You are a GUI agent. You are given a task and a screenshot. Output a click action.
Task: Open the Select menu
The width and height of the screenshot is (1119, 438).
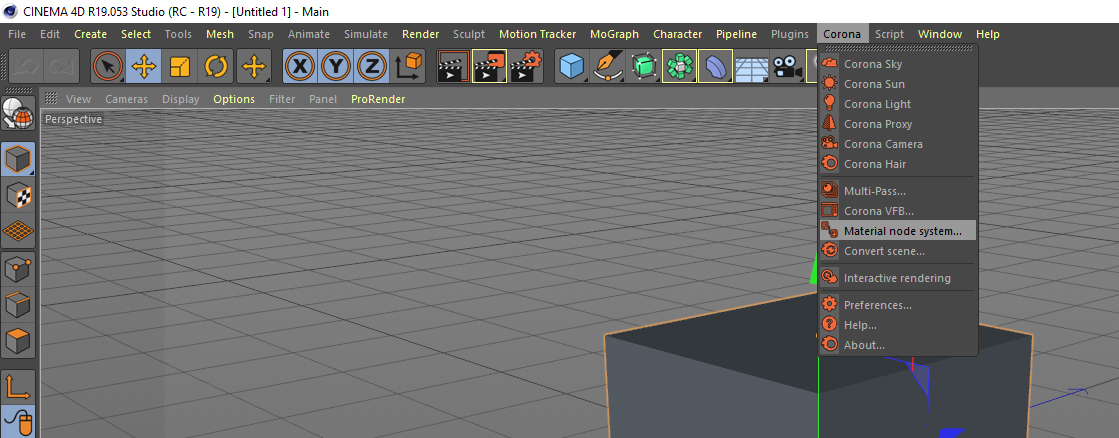pyautogui.click(x=136, y=34)
